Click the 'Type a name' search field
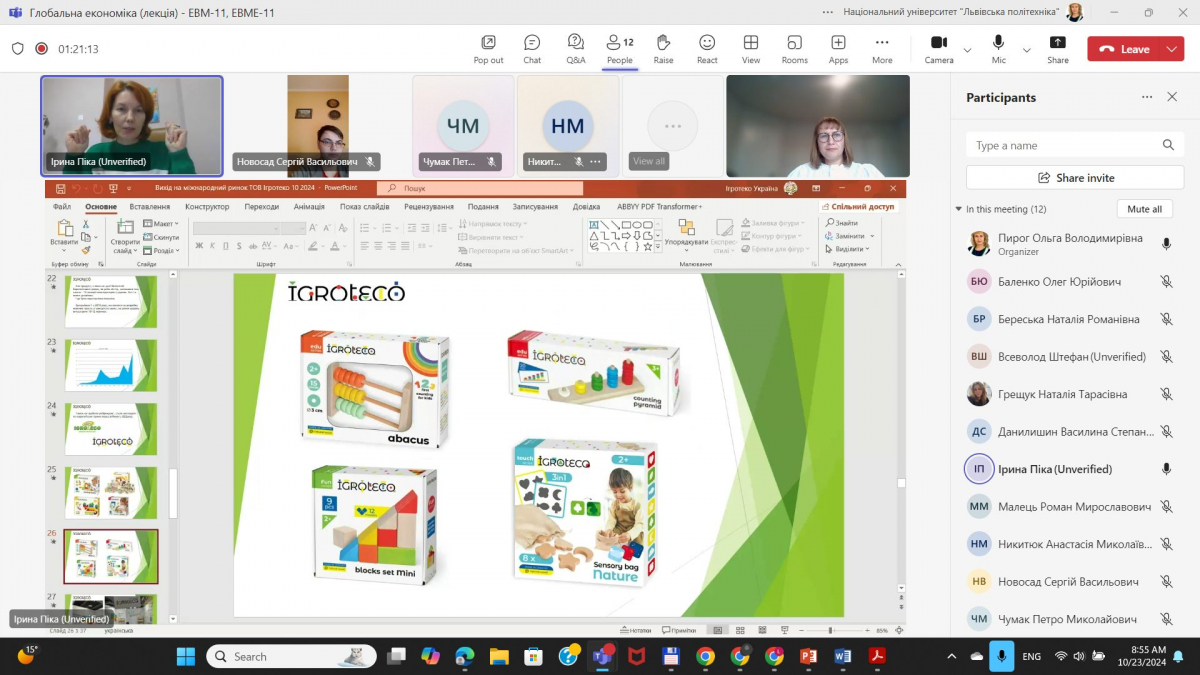Screen dimensions: 1200x675 (x=1063, y=145)
